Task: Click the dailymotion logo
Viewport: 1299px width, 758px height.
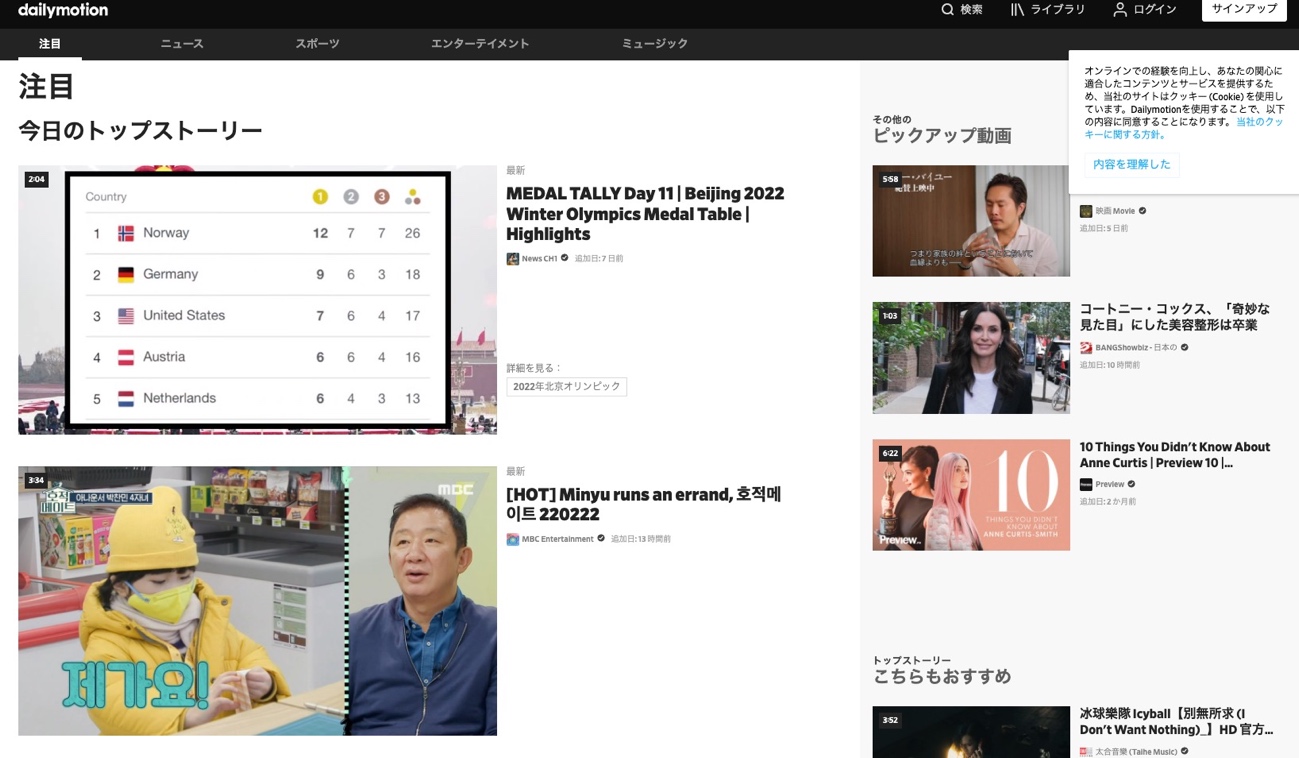Action: click(x=63, y=10)
